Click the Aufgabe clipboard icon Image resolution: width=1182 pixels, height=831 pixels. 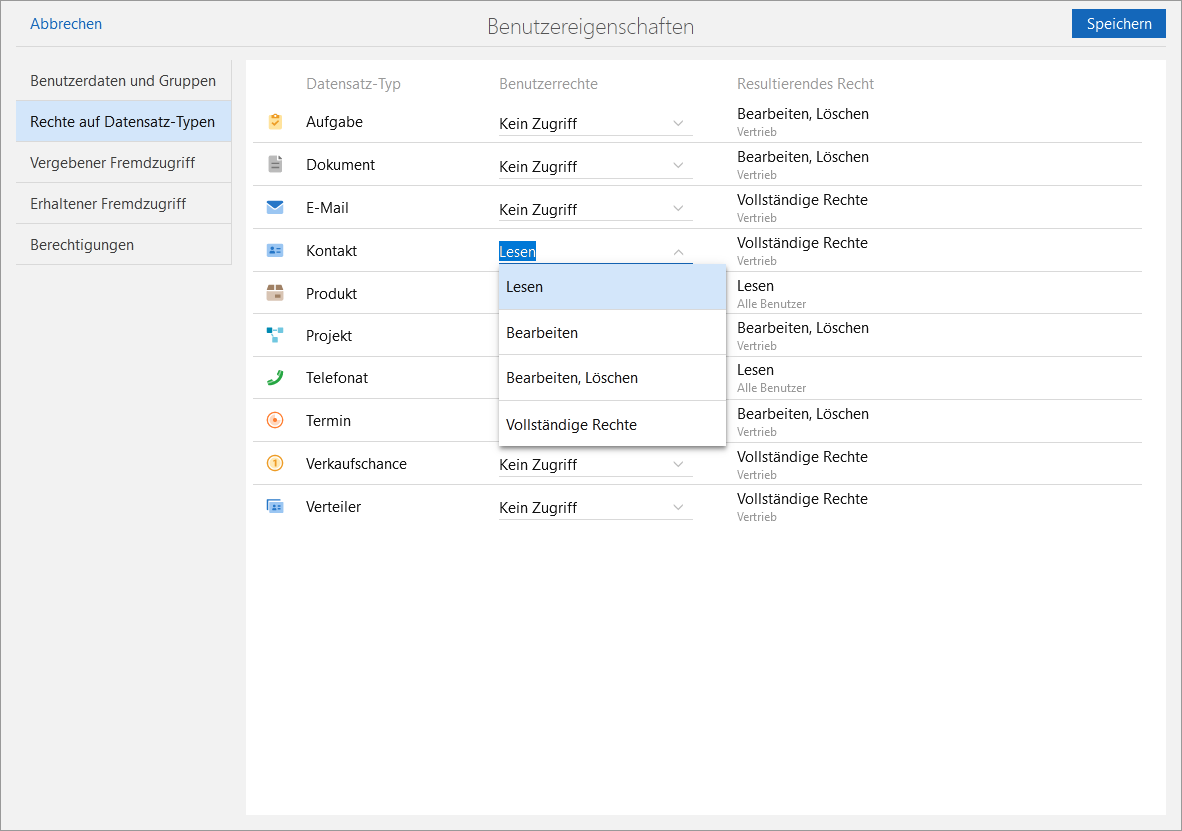coord(275,122)
